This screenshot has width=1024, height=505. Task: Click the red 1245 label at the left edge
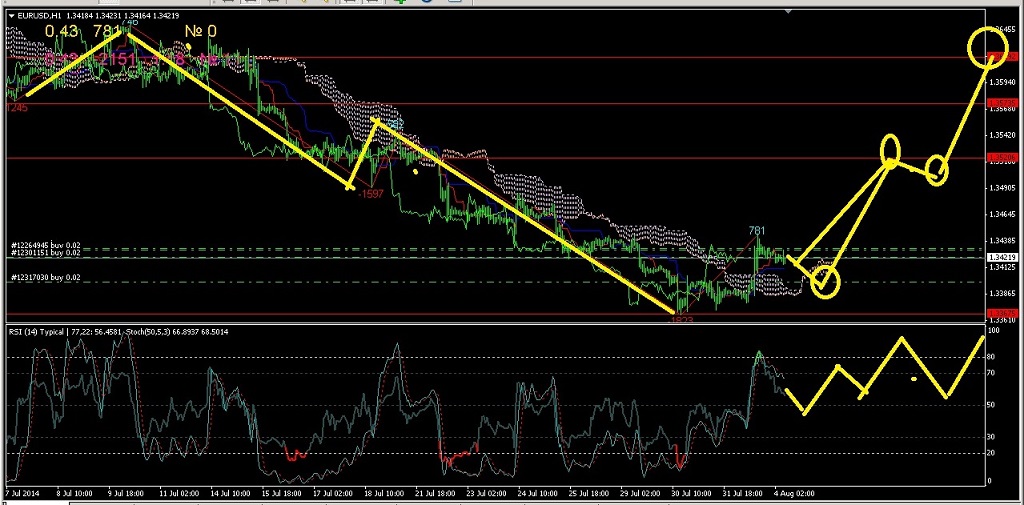pos(16,107)
